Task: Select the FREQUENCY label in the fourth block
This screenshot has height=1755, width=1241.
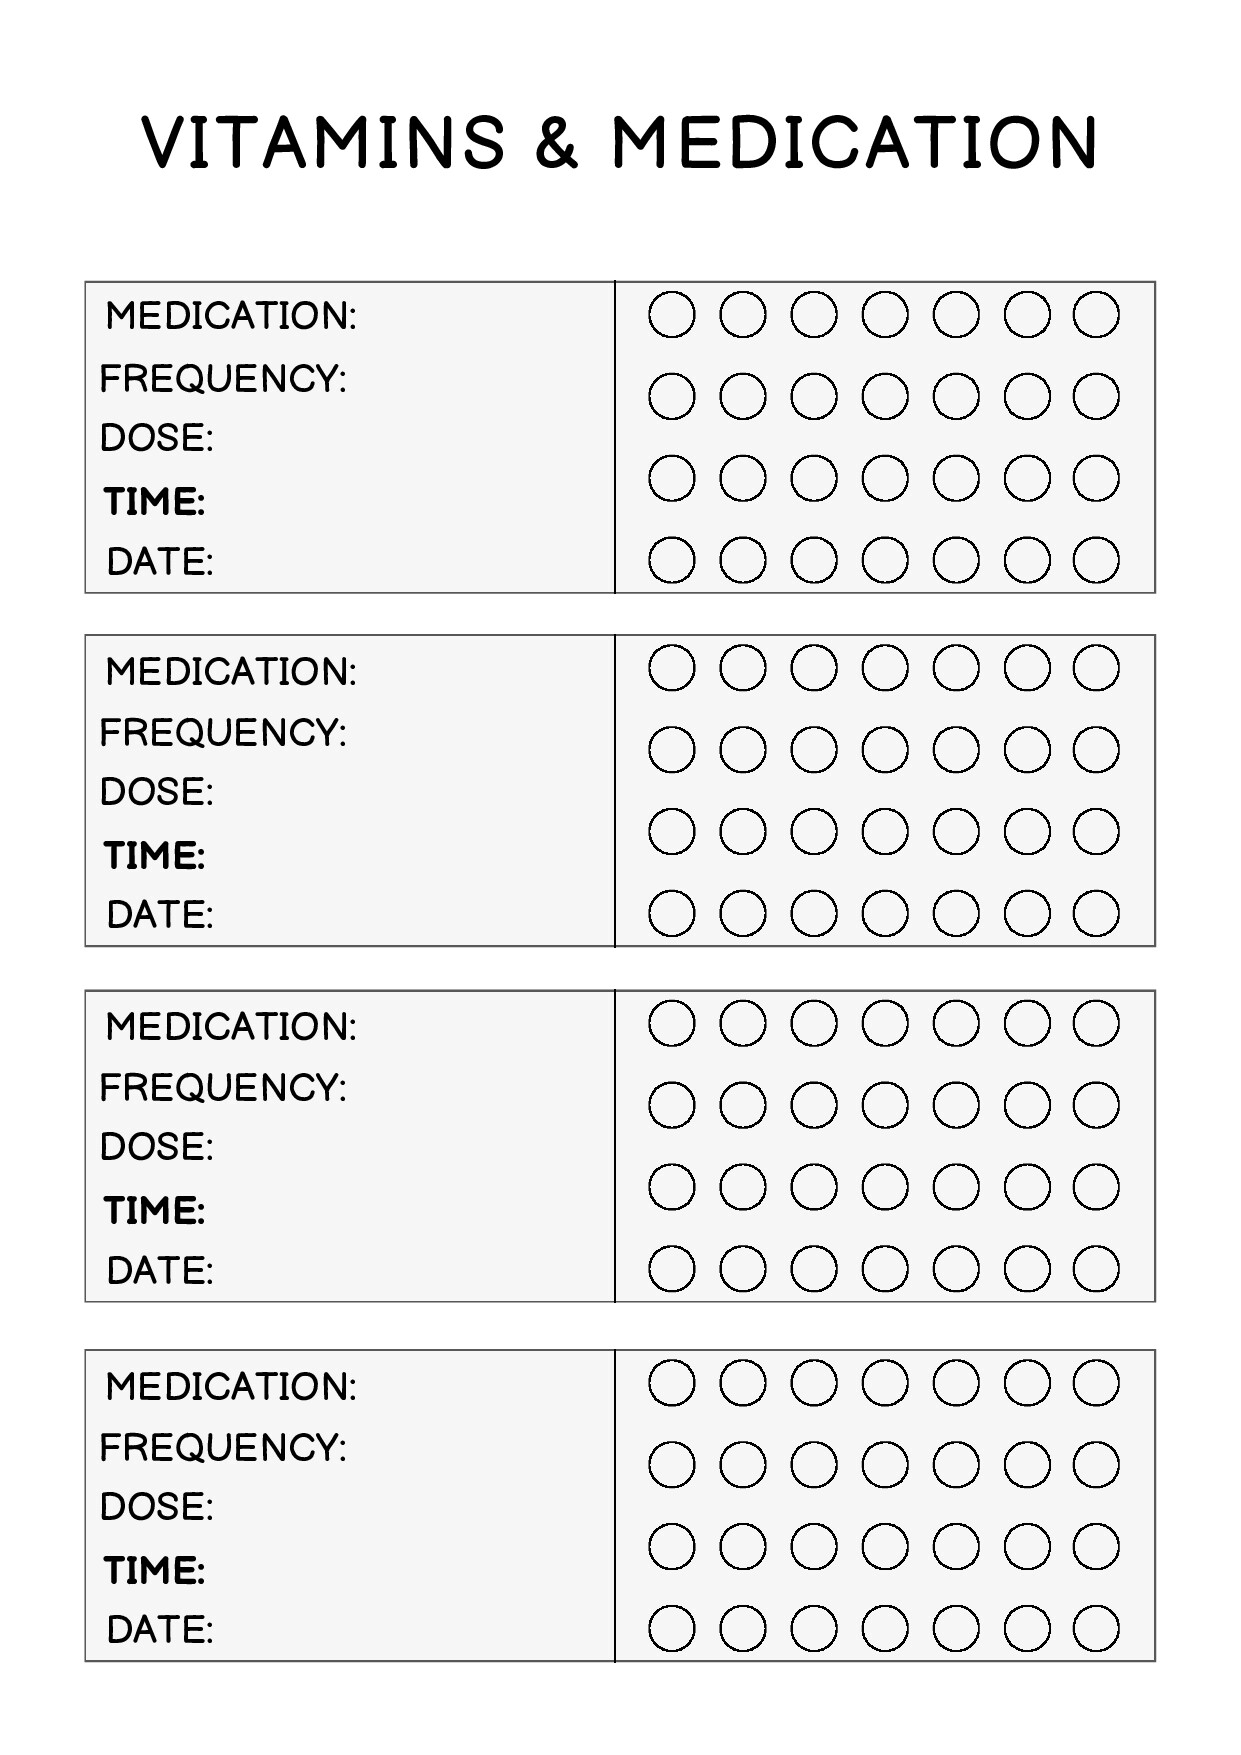Action: (x=223, y=1447)
